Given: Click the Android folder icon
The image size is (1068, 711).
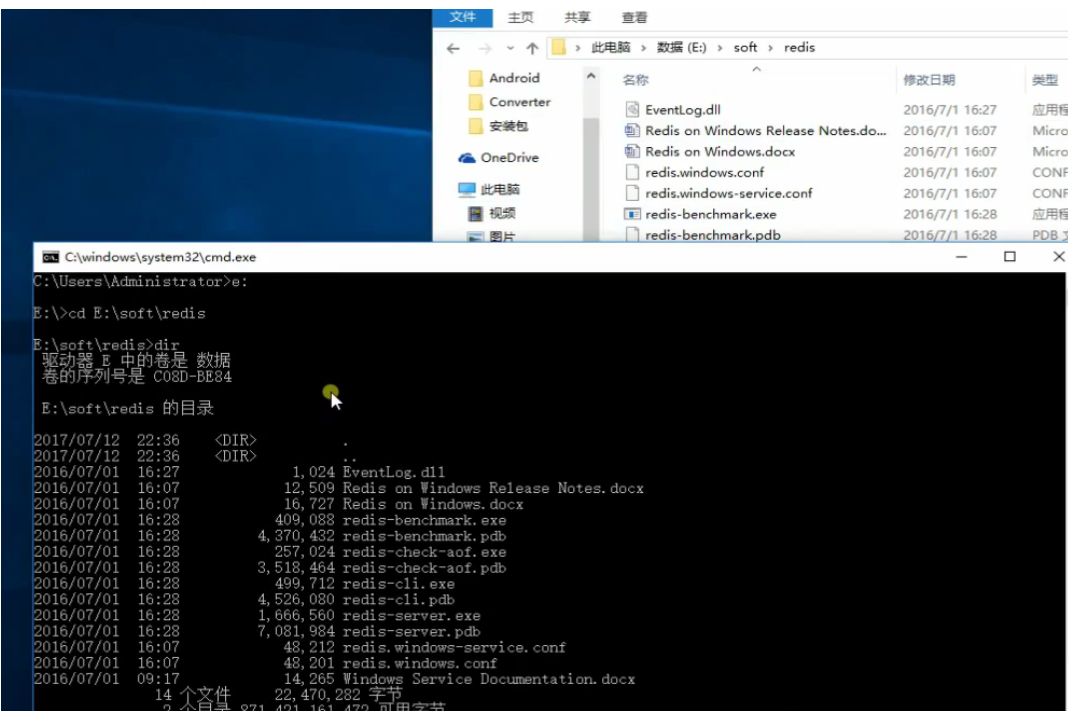Looking at the screenshot, I should (x=475, y=78).
